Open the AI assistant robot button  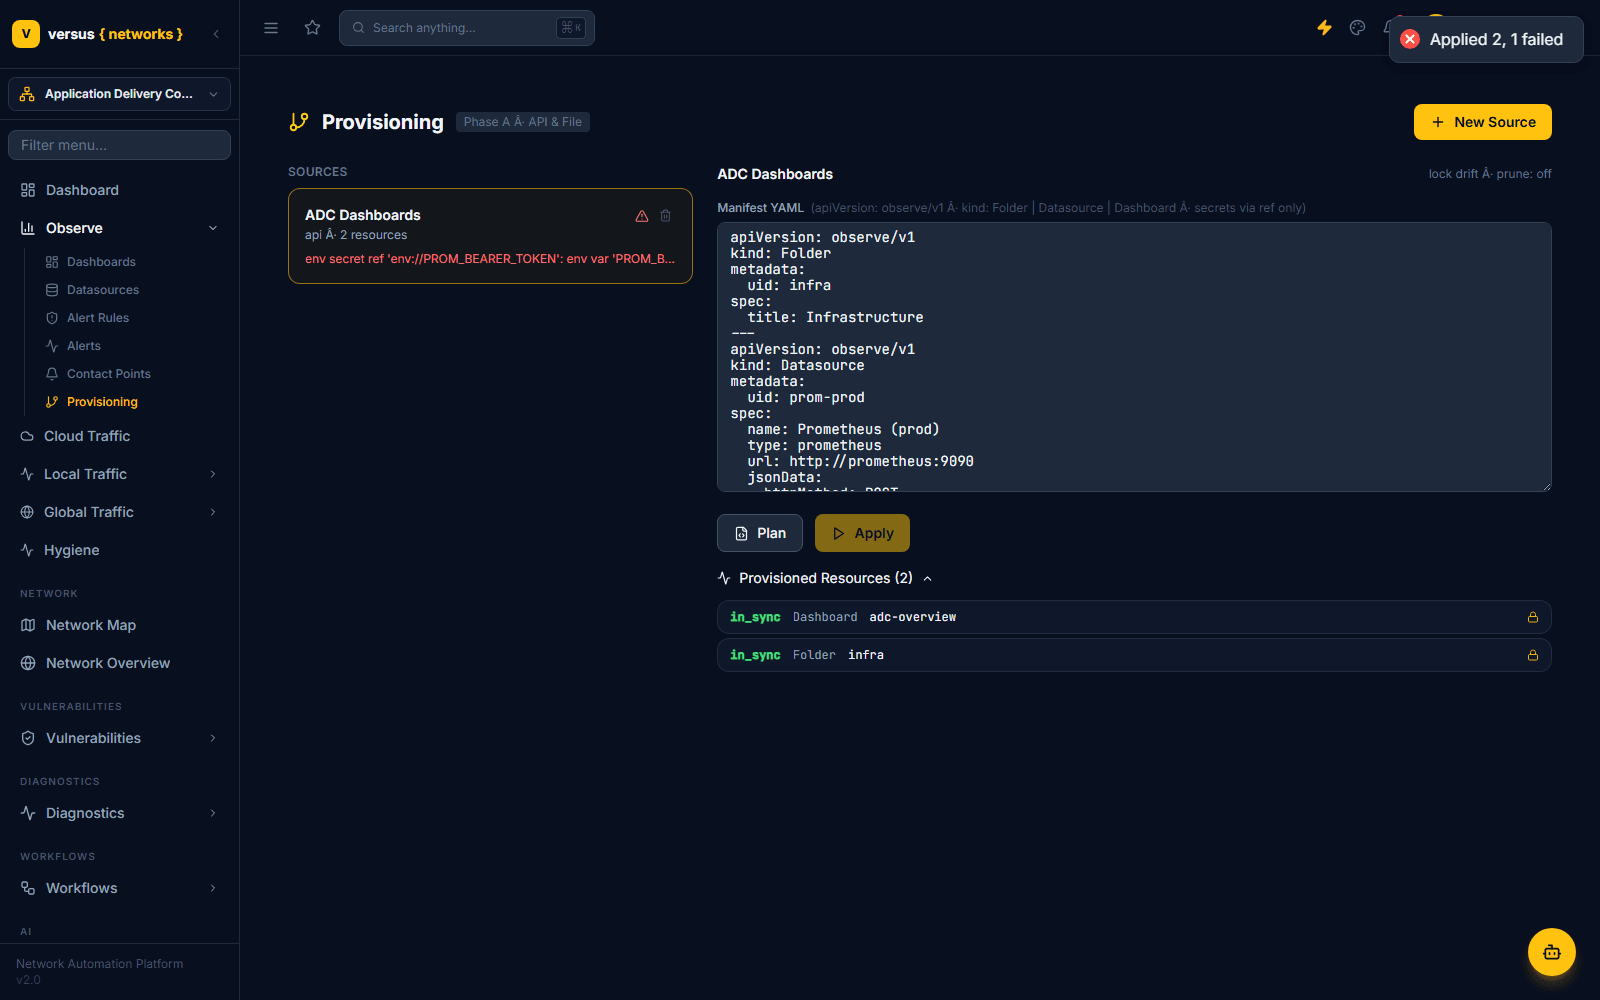(1551, 952)
